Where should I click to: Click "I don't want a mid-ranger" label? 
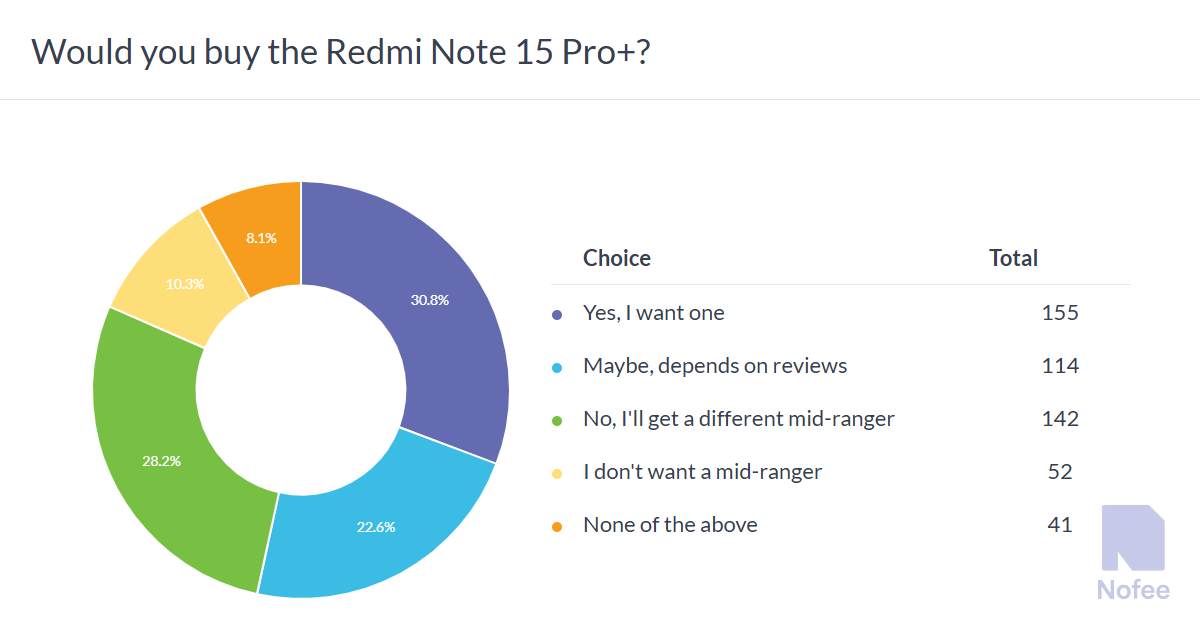pyautogui.click(x=702, y=472)
